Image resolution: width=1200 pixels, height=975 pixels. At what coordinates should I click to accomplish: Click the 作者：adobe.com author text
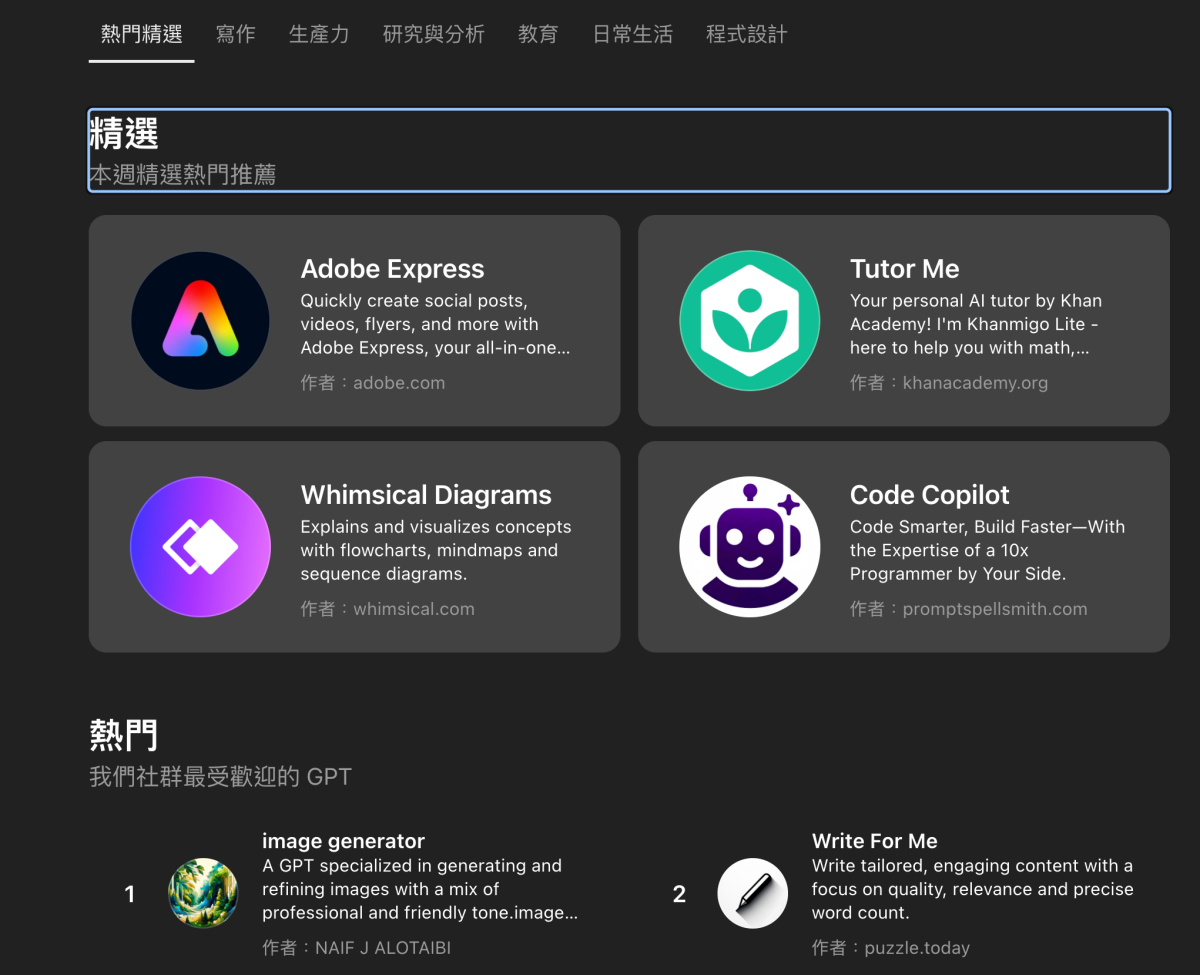[x=372, y=382]
